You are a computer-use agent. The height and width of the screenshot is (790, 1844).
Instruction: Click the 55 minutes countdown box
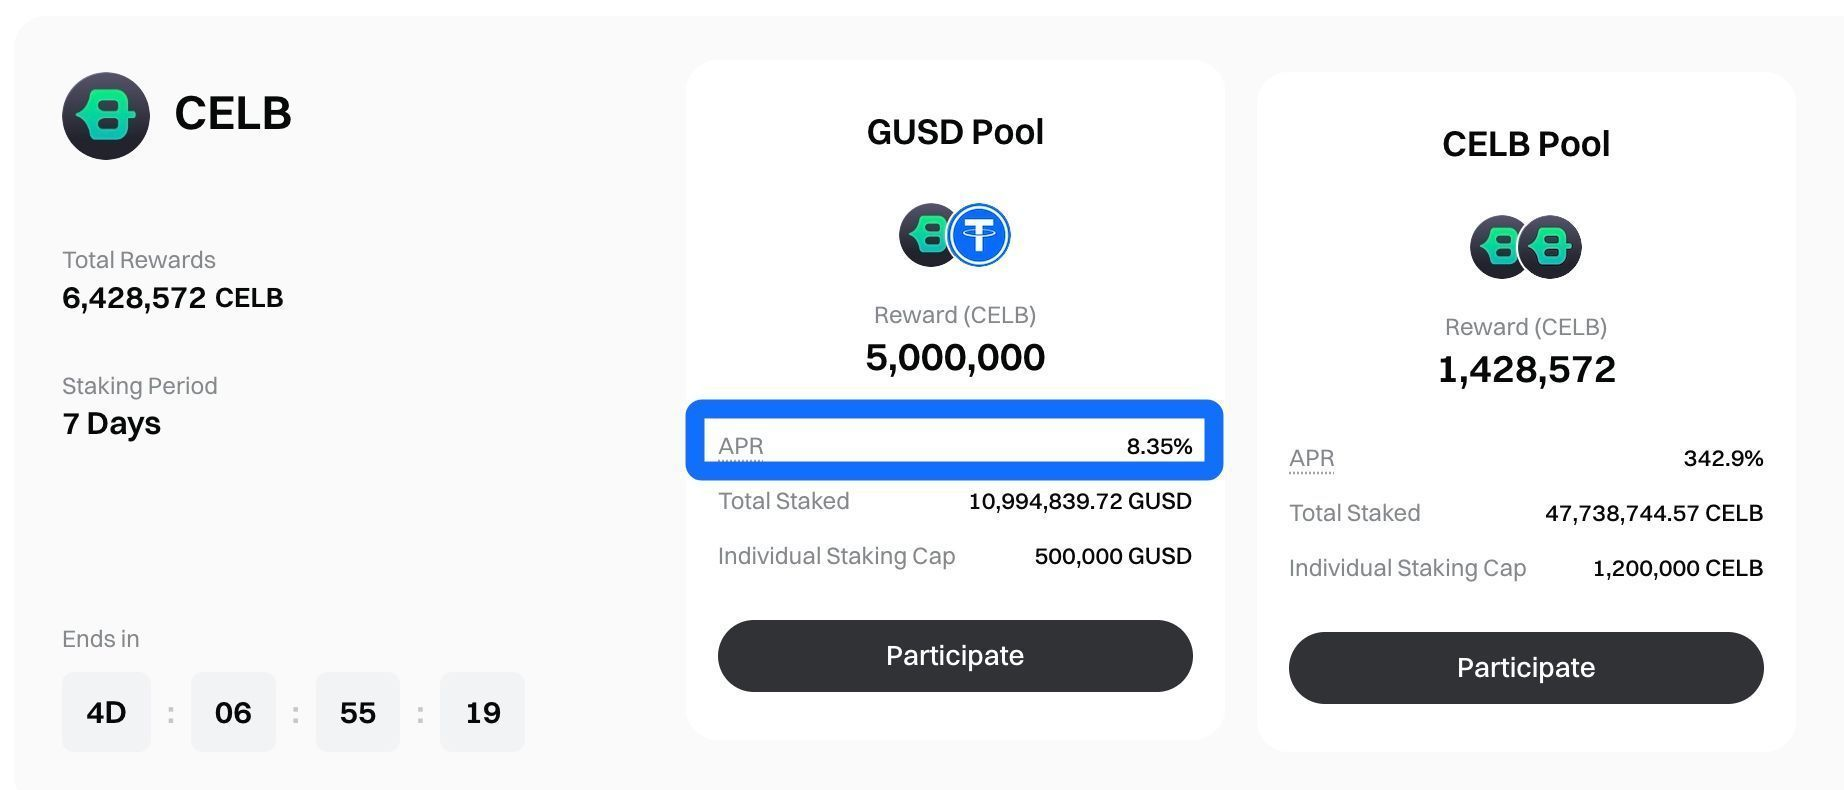tap(357, 712)
